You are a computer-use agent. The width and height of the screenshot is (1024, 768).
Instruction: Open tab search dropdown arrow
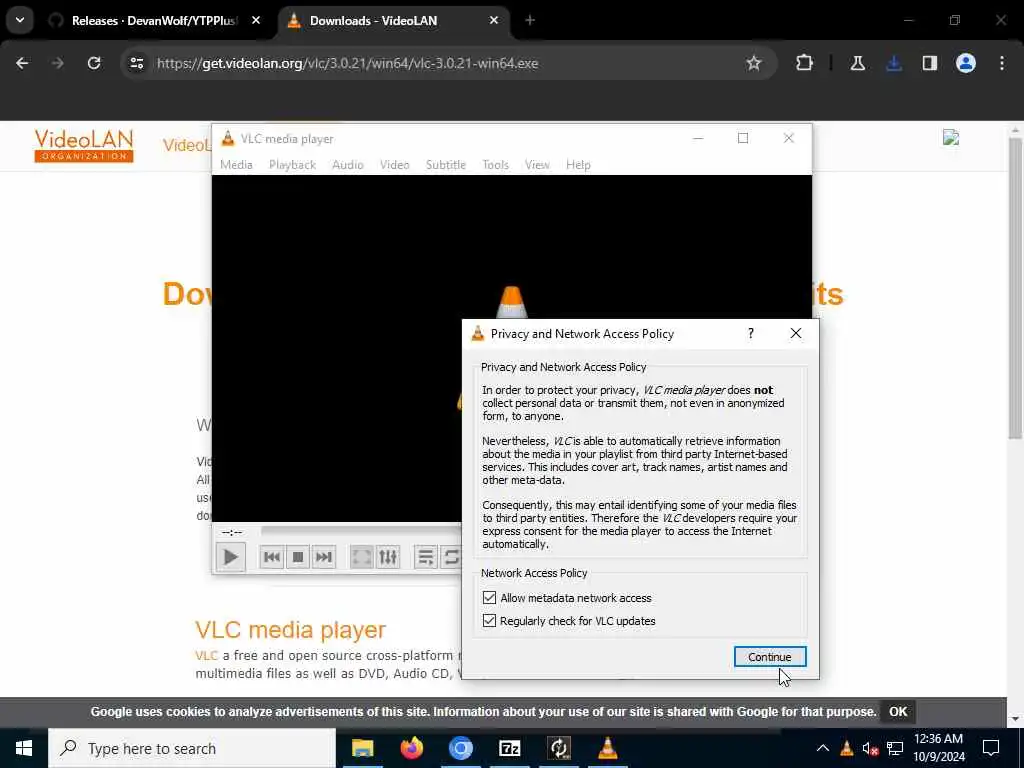click(x=20, y=20)
